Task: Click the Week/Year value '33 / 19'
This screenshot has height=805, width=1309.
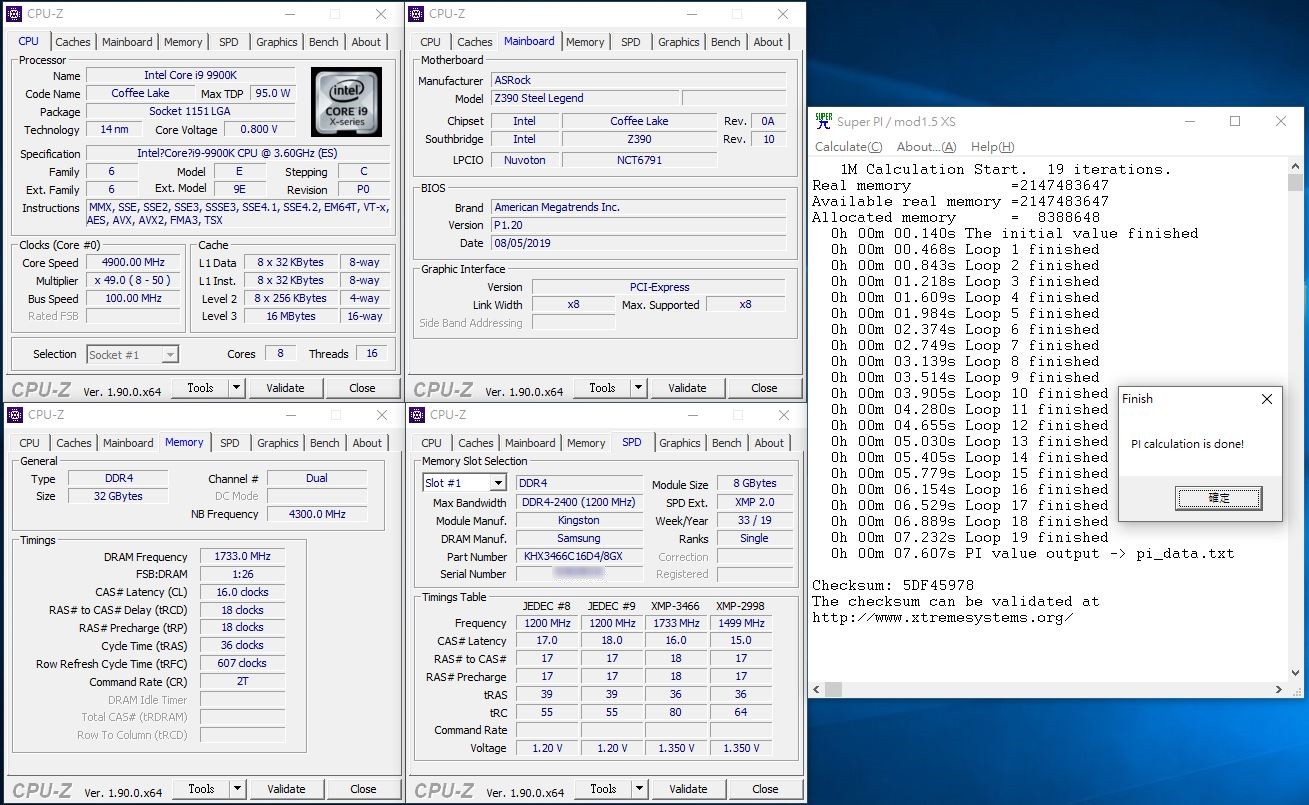Action: point(754,520)
